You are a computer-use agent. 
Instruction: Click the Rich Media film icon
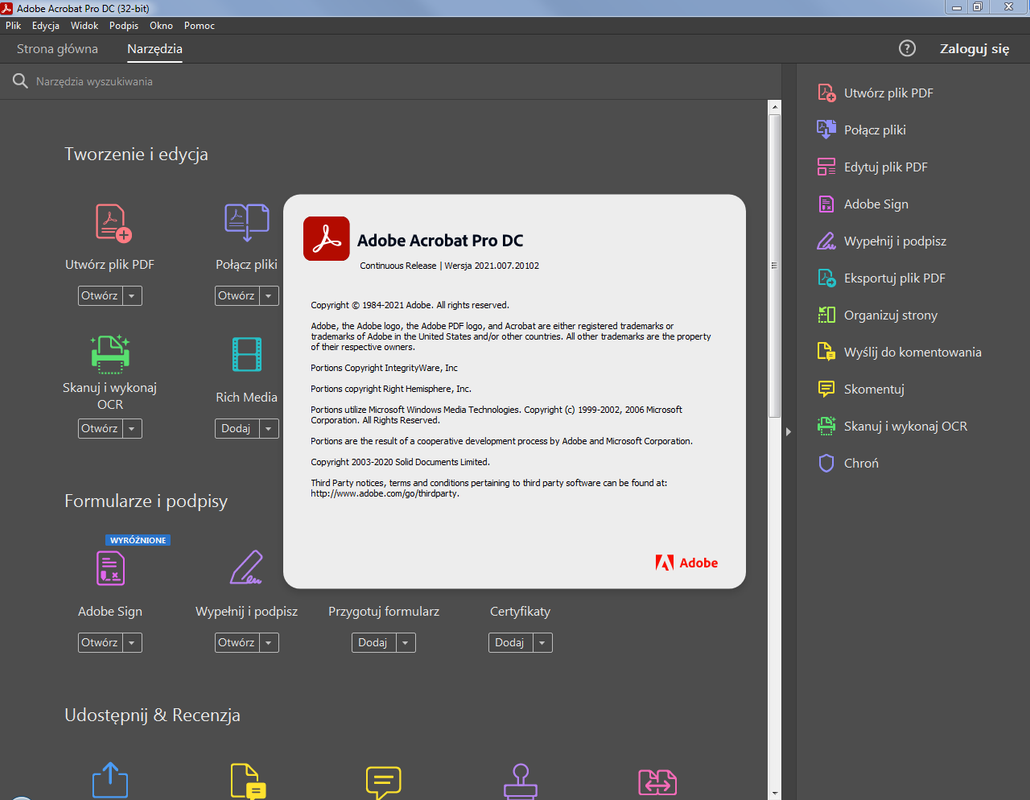click(x=247, y=354)
